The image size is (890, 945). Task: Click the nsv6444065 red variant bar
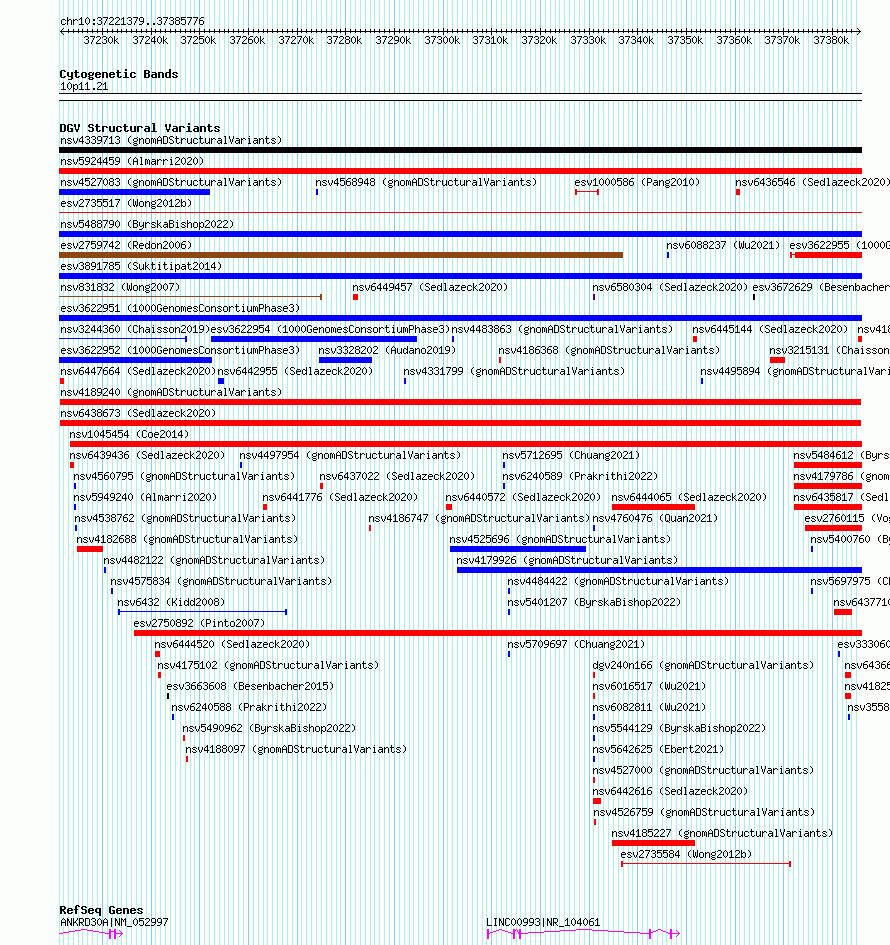coord(653,507)
